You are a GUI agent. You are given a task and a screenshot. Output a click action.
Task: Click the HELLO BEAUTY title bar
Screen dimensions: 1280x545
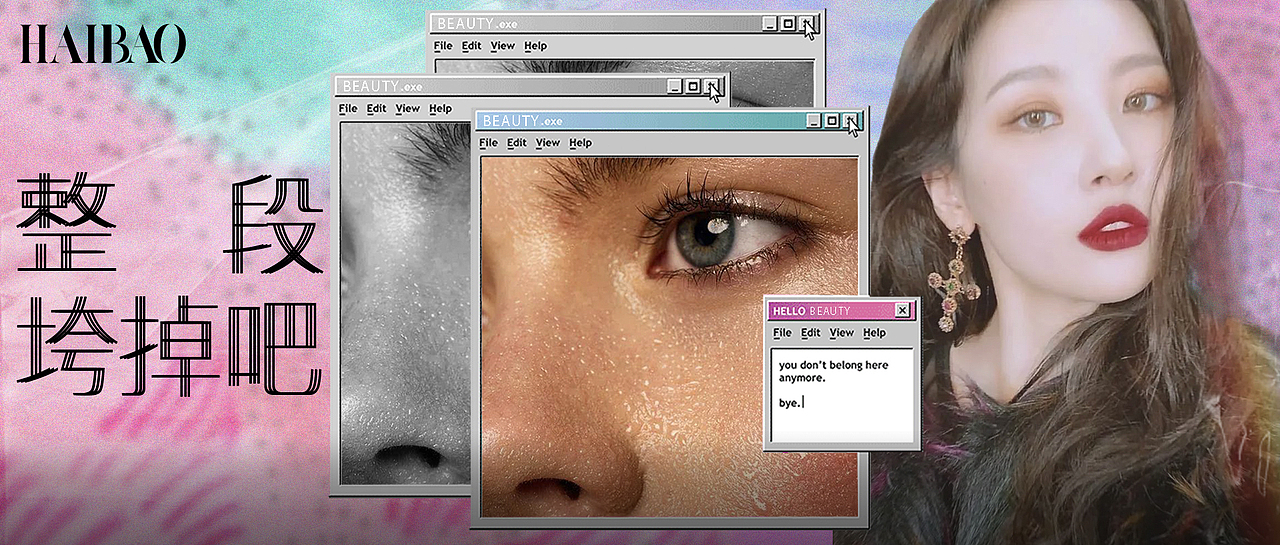(841, 311)
